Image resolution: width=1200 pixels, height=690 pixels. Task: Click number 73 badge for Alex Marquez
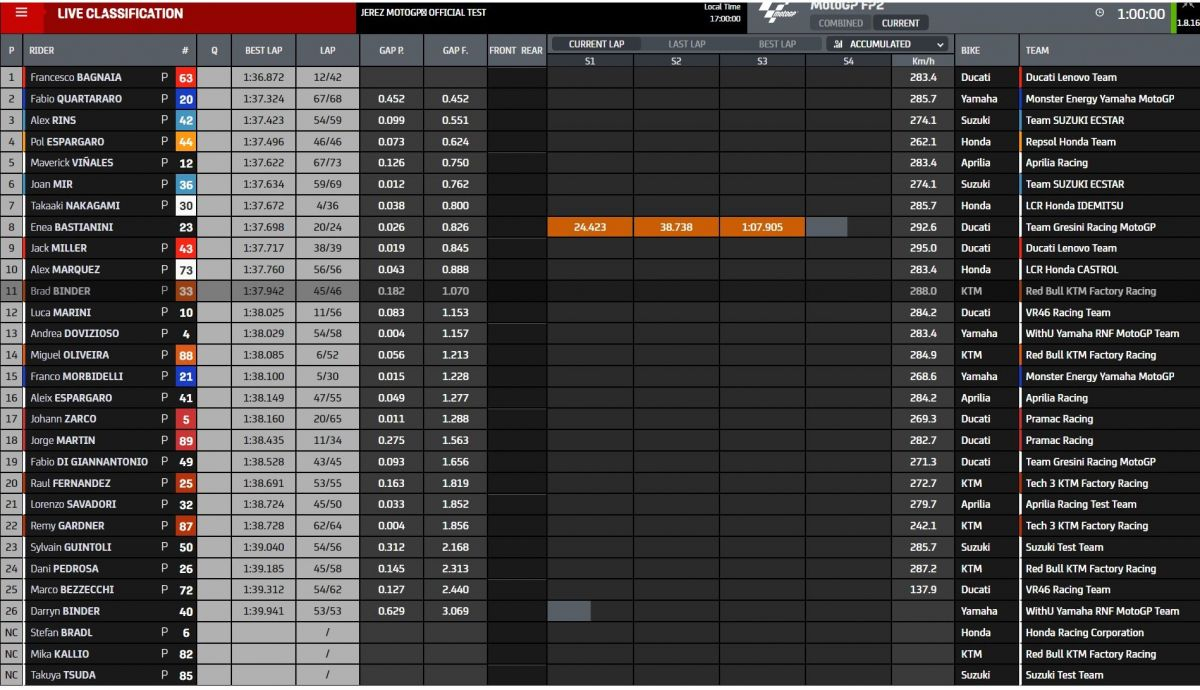pyautogui.click(x=186, y=269)
